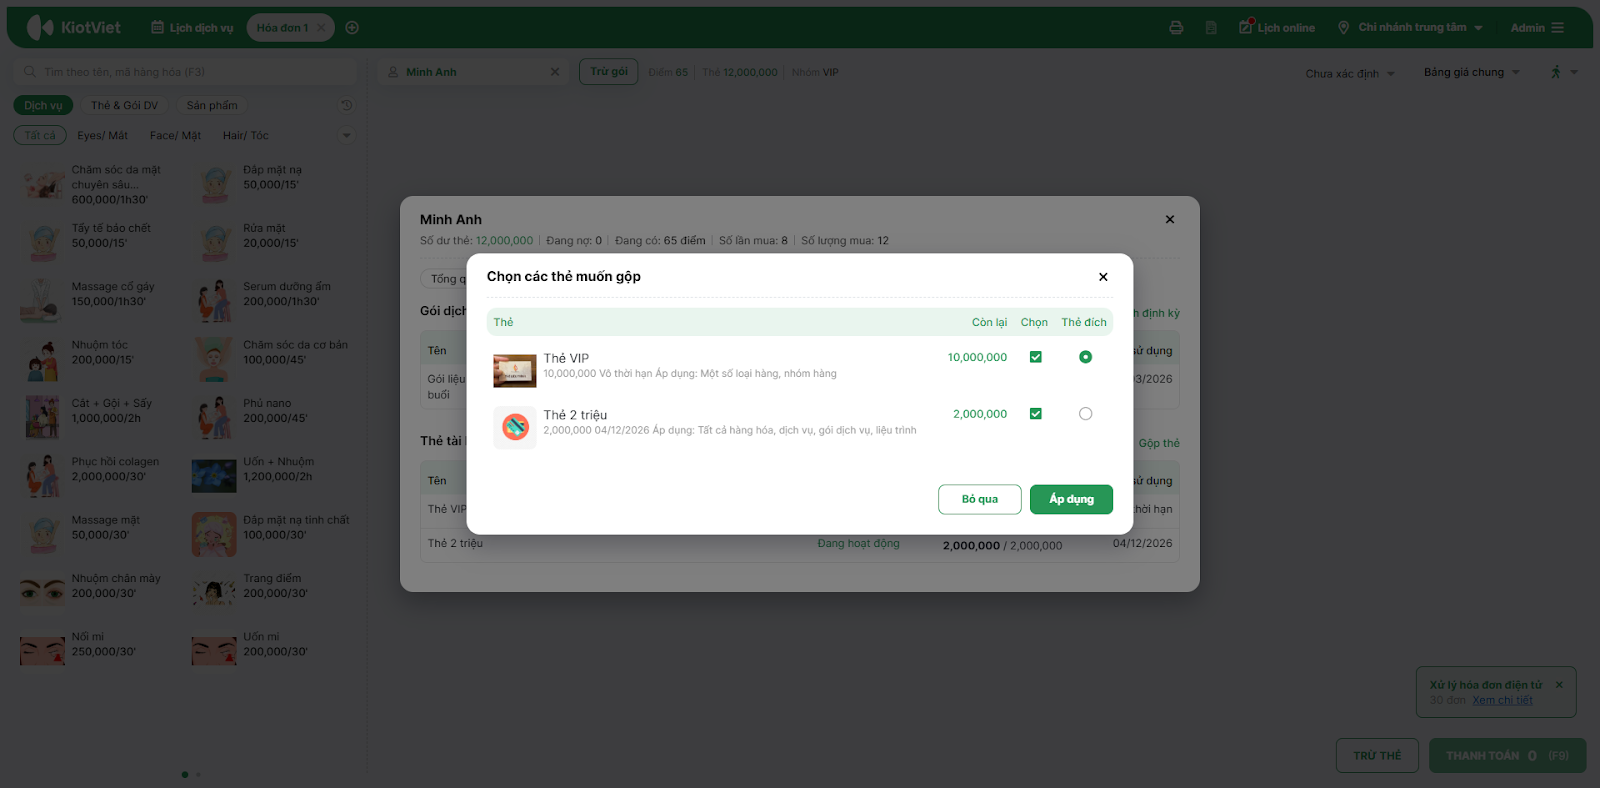Select Thẻ 2 triệu as target card
The width and height of the screenshot is (1600, 788).
[x=1085, y=414]
